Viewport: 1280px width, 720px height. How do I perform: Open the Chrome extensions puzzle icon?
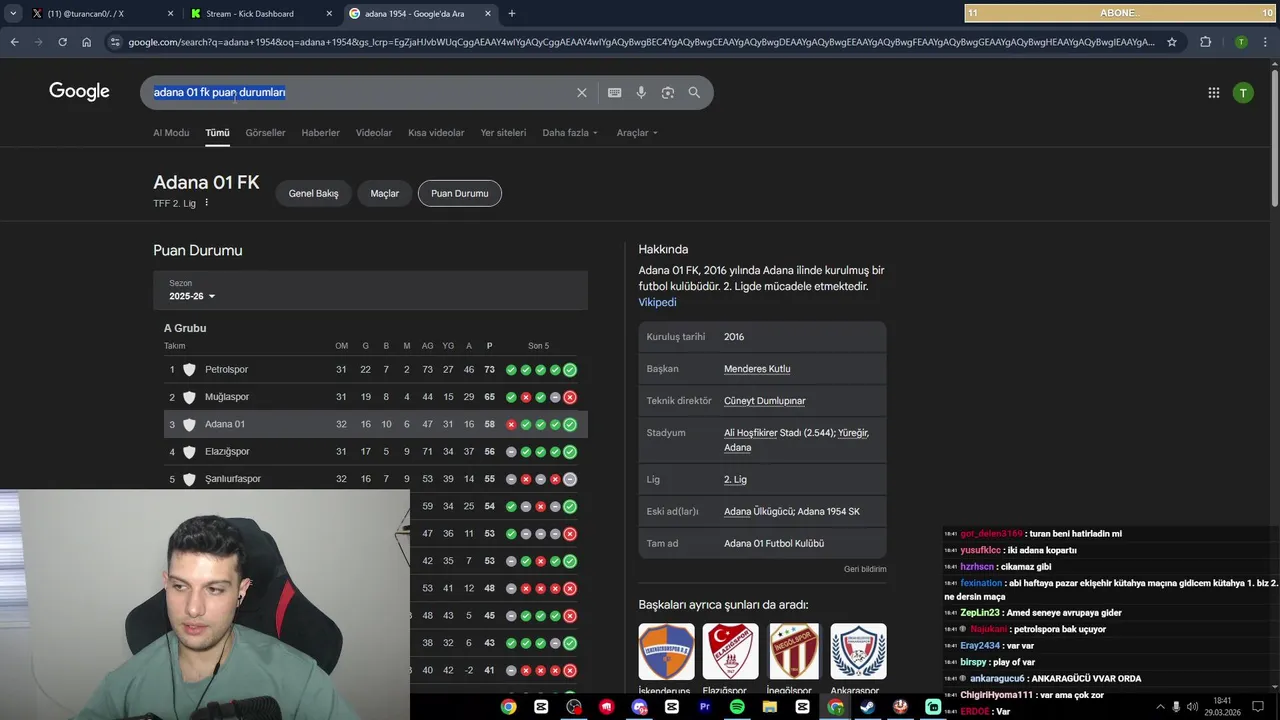1205,42
